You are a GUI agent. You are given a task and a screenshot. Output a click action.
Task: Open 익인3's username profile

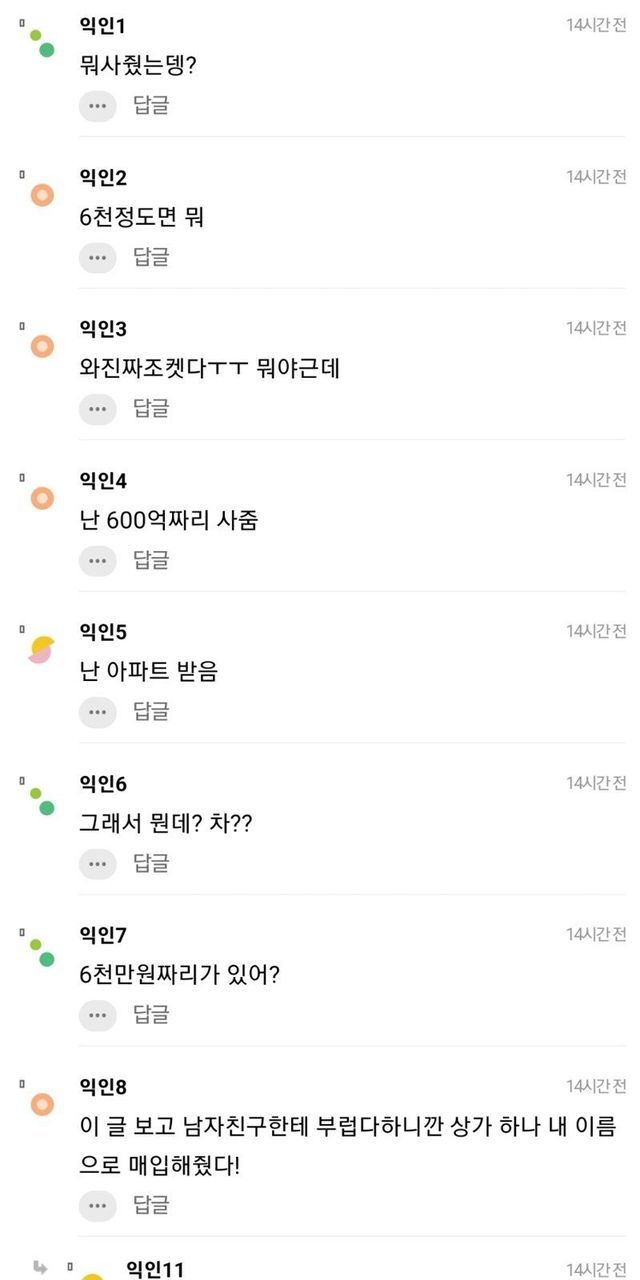(x=103, y=329)
